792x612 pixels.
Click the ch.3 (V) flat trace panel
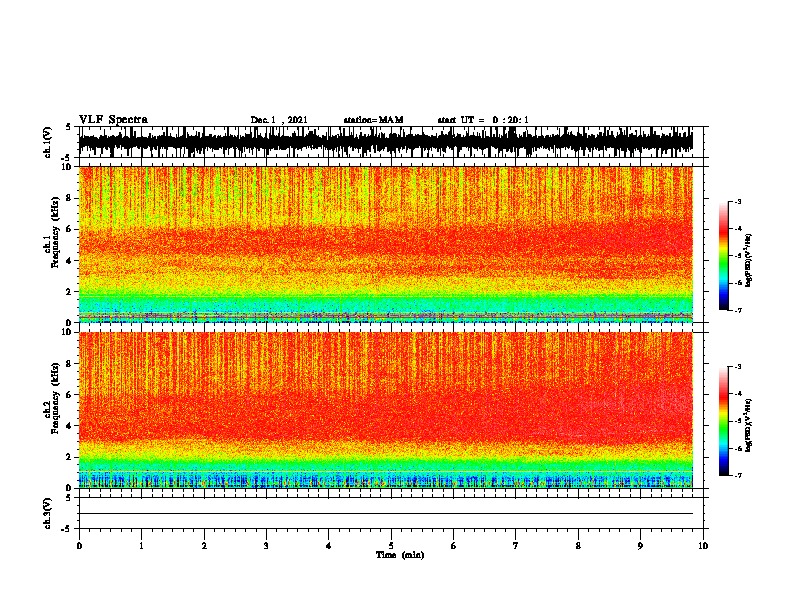[x=391, y=513]
